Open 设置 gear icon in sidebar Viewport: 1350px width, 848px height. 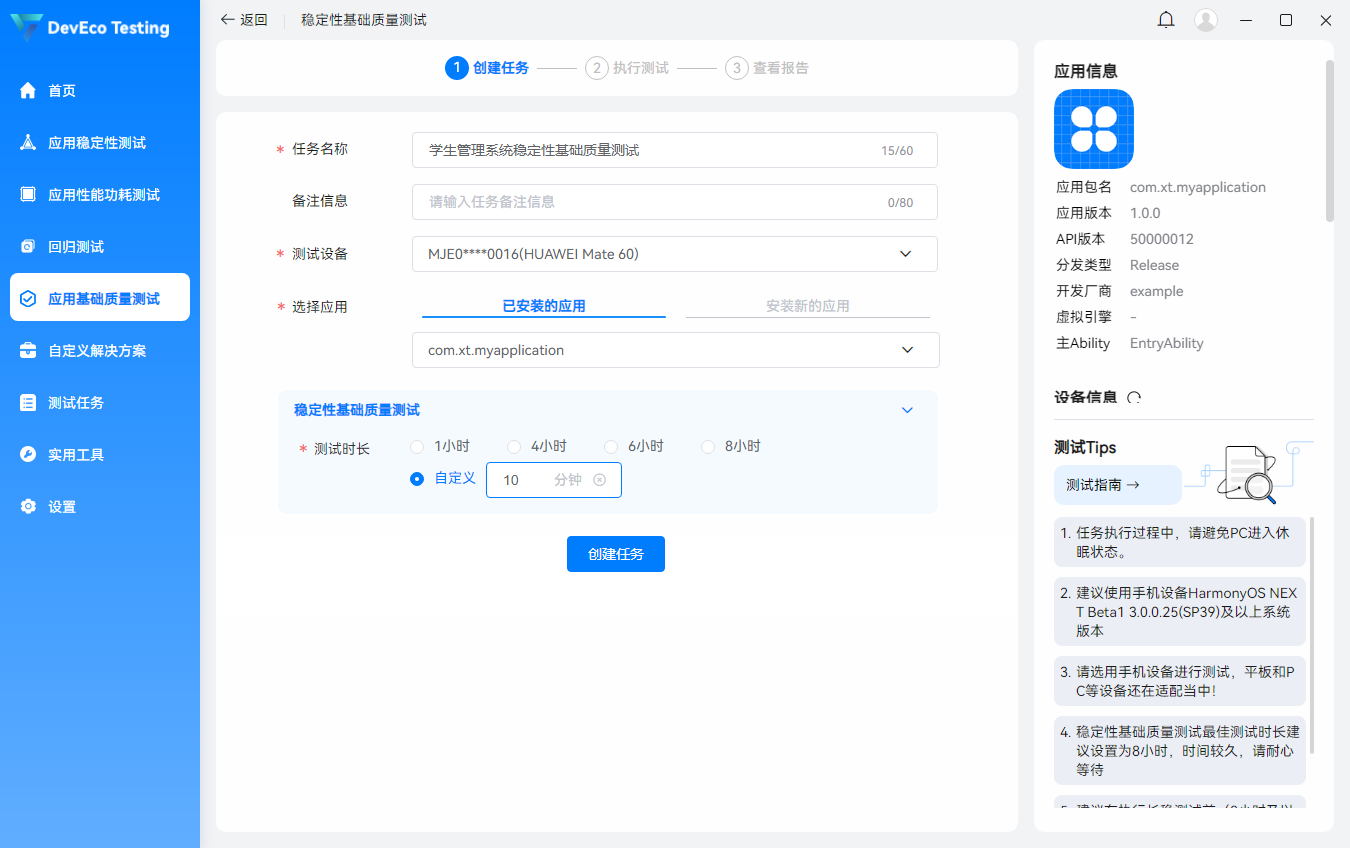pyautogui.click(x=28, y=507)
